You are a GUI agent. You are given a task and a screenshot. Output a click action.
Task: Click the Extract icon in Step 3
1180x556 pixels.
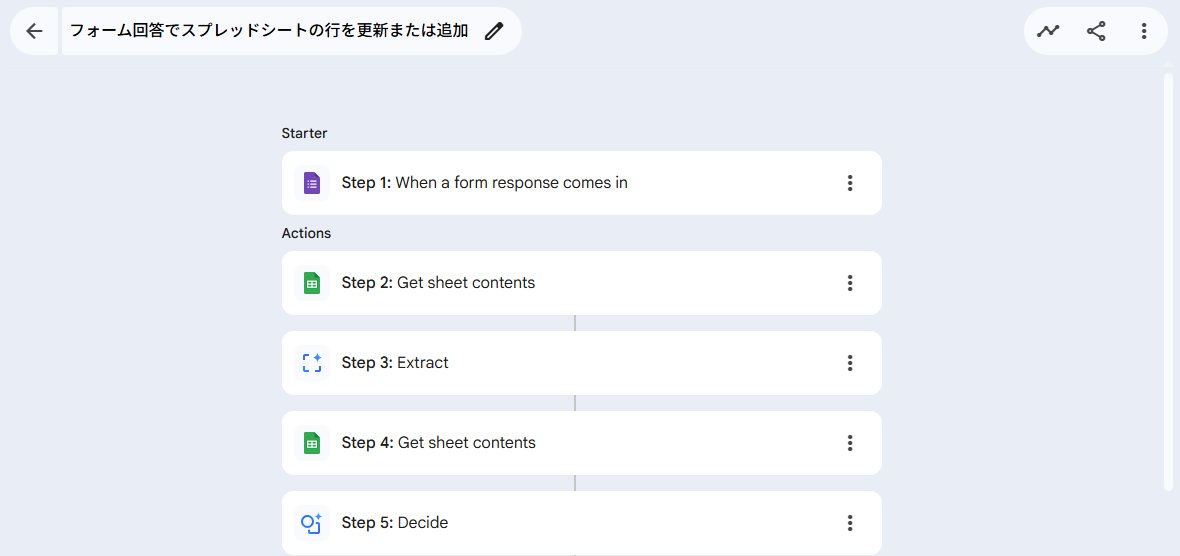pyautogui.click(x=312, y=363)
